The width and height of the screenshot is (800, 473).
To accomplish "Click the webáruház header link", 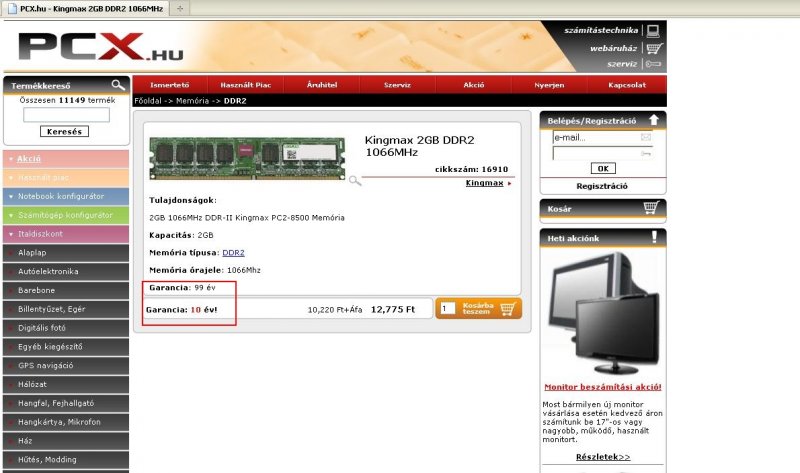I will [614, 48].
